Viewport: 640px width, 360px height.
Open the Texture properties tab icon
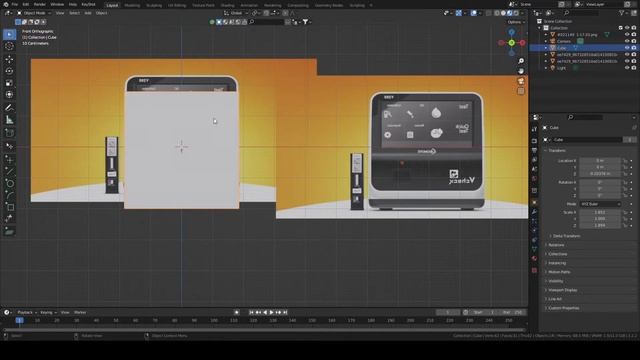534,270
